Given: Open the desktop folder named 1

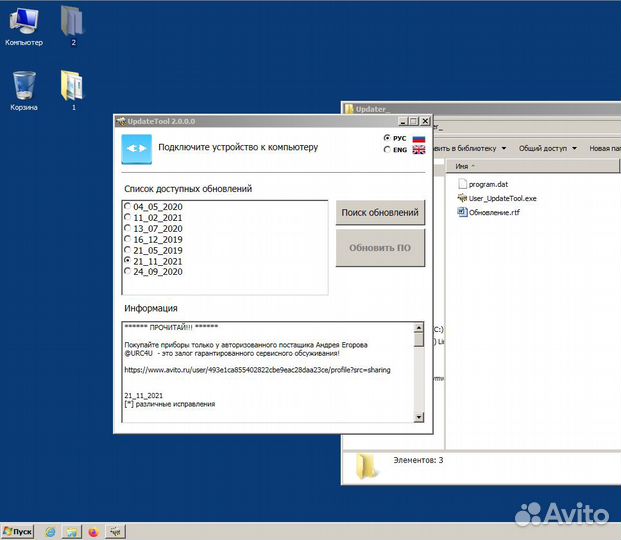Looking at the screenshot, I should click(x=72, y=86).
